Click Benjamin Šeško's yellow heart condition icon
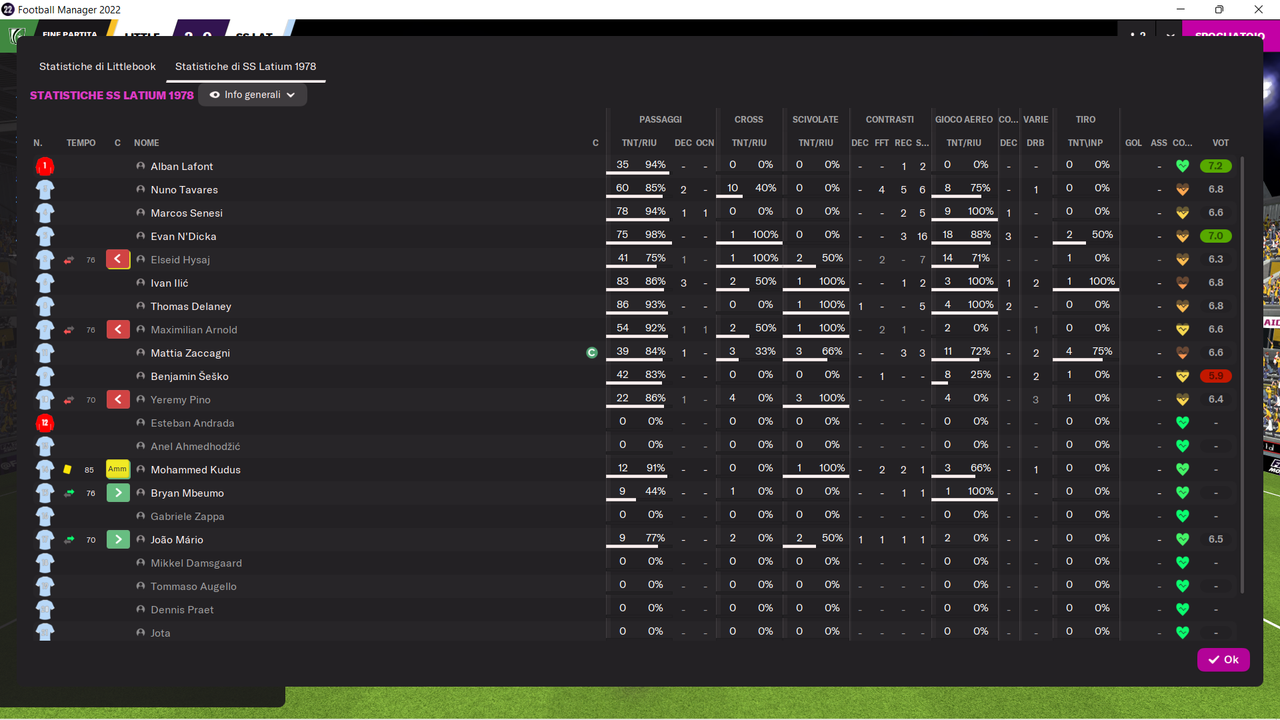The width and height of the screenshot is (1280, 720). click(1182, 376)
